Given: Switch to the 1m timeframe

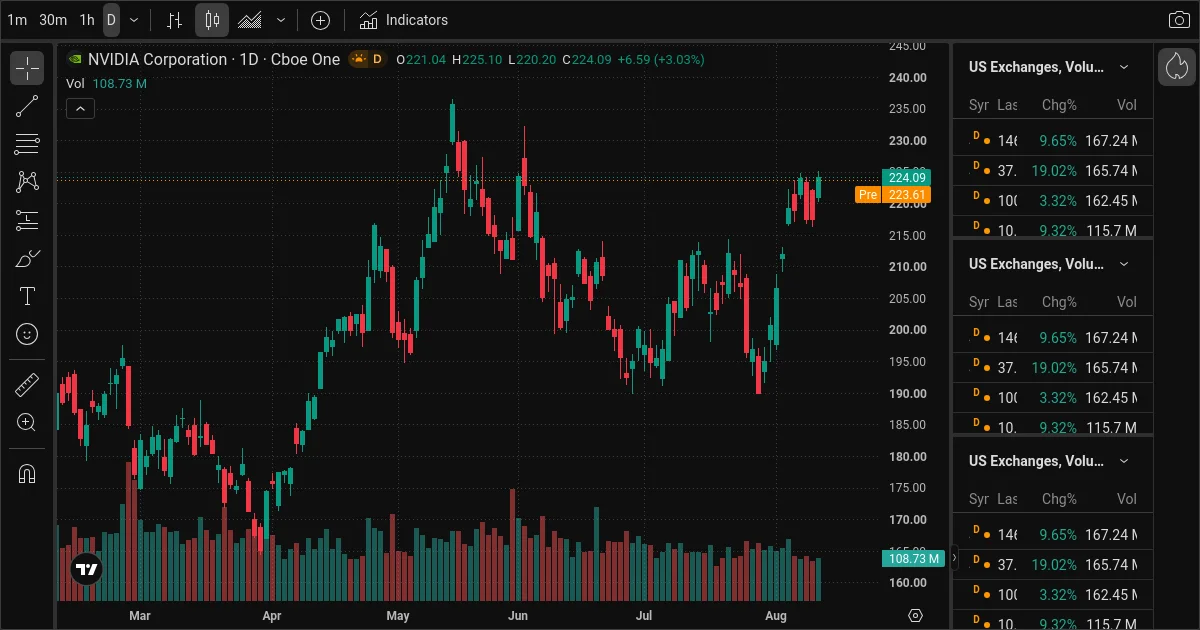Looking at the screenshot, I should click(x=17, y=20).
